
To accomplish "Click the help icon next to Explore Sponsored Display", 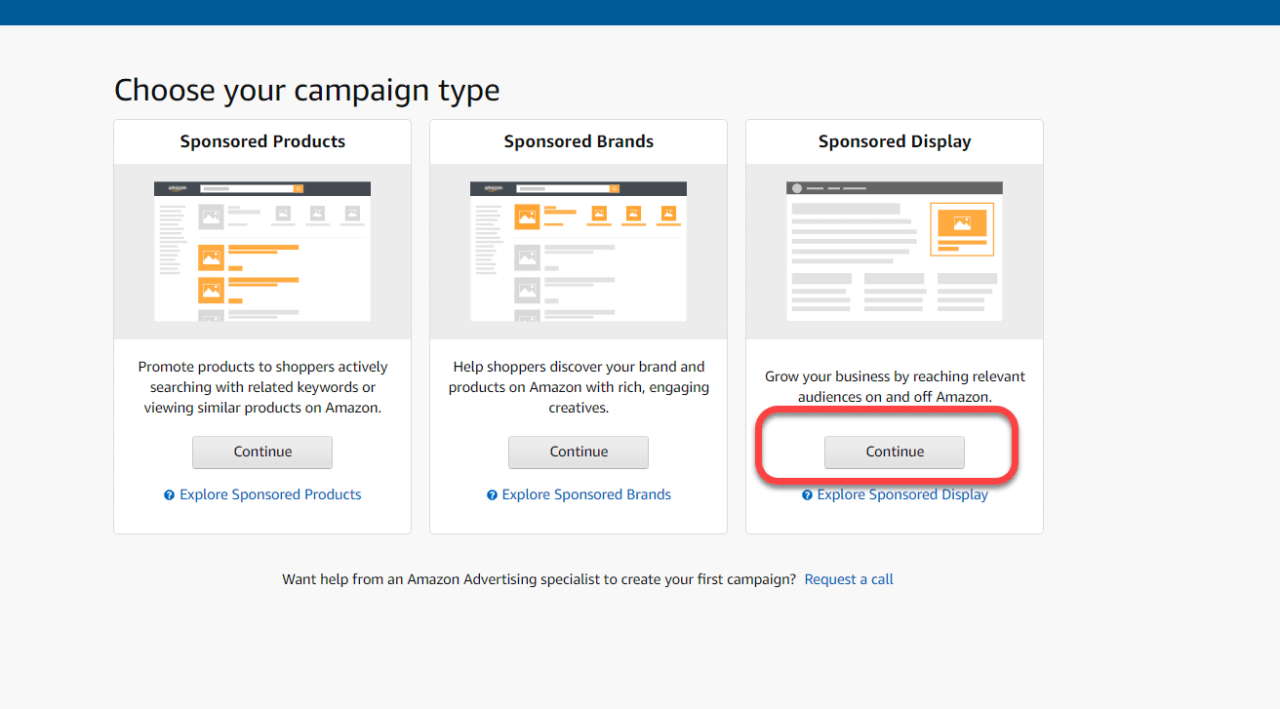I will point(808,494).
